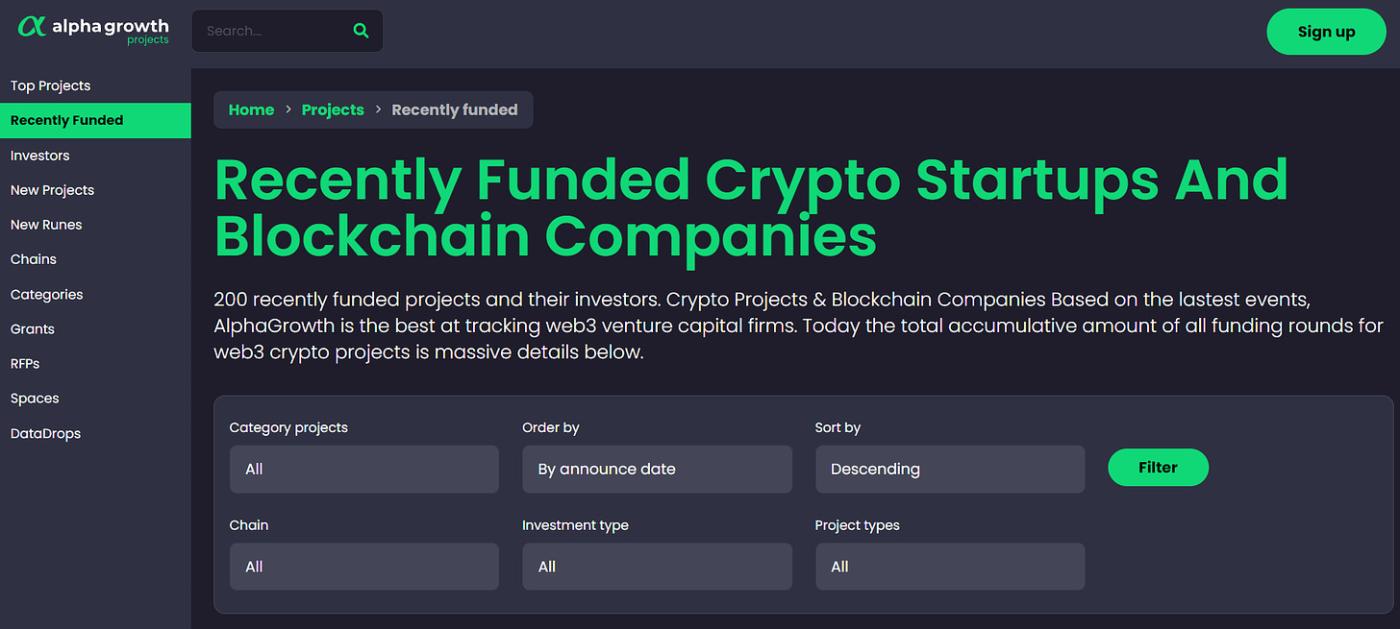Click the search magnifier icon
Screen dimensions: 1400x629
tap(361, 31)
